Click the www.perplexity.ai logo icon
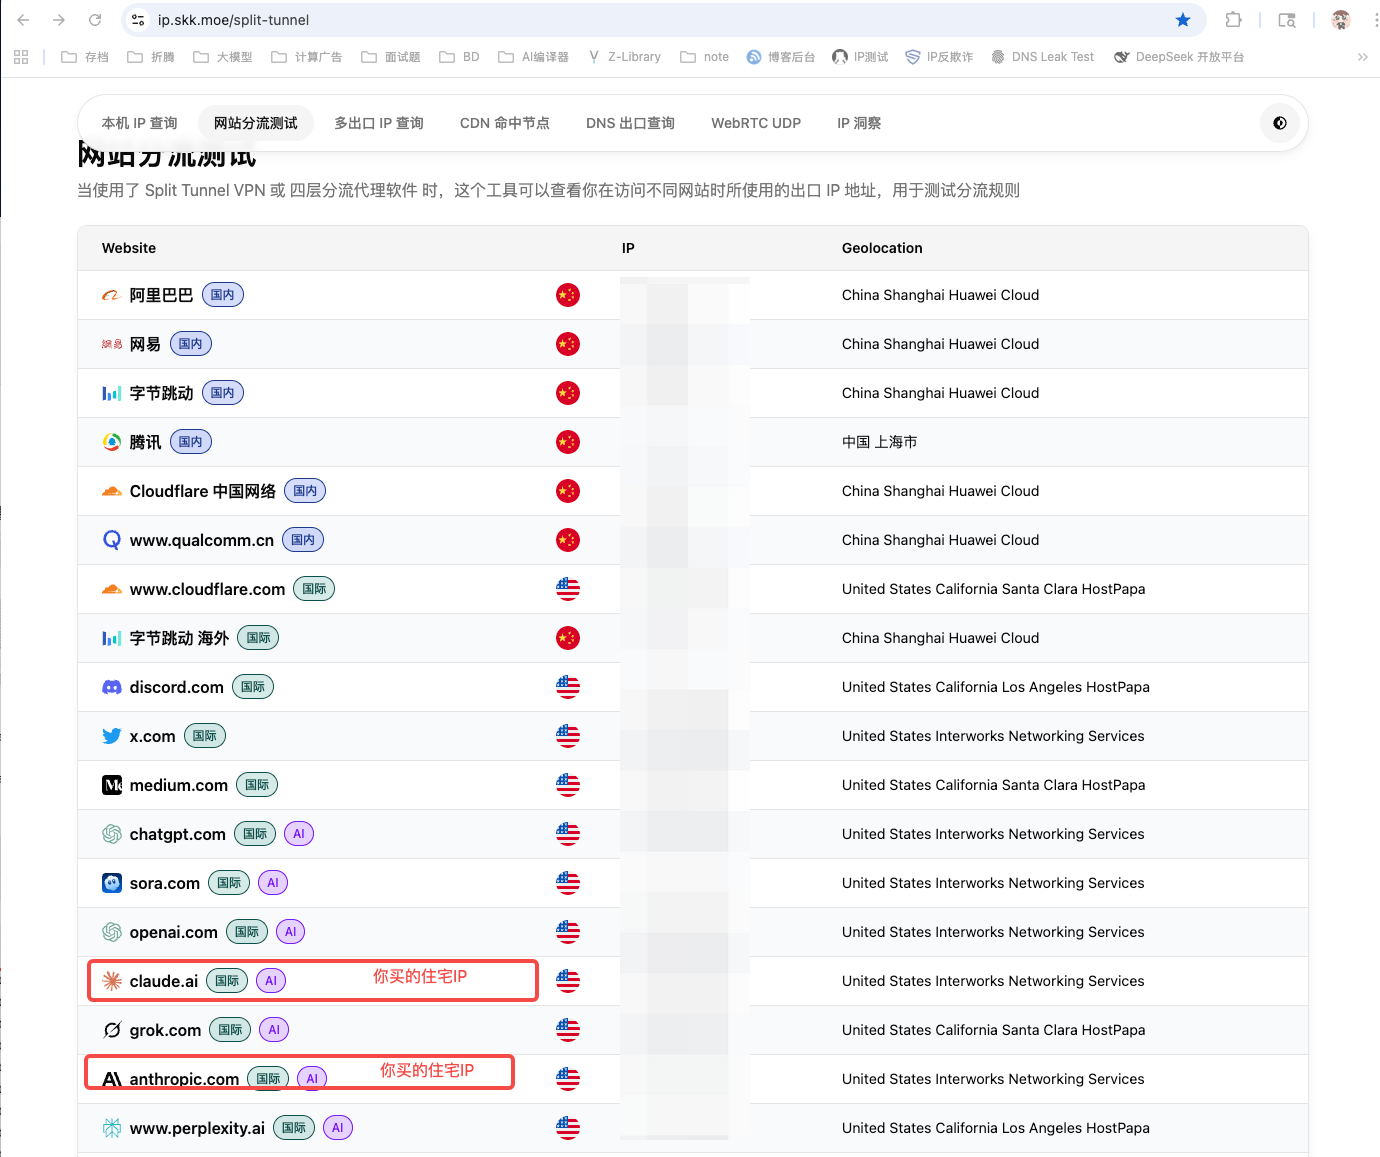The image size is (1380, 1157). (x=112, y=1128)
